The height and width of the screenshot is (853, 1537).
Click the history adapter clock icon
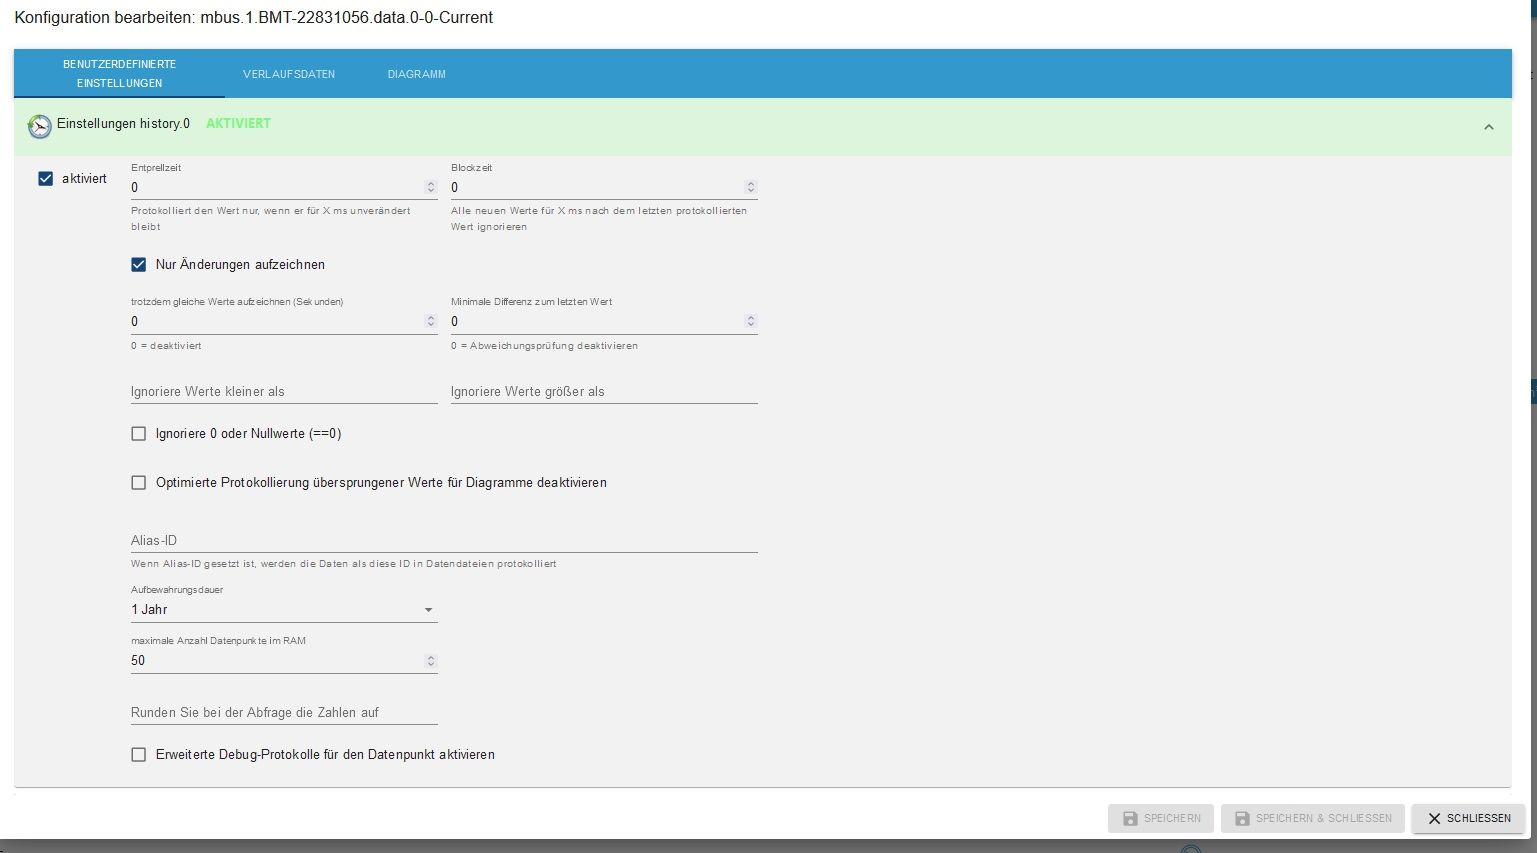(x=40, y=126)
